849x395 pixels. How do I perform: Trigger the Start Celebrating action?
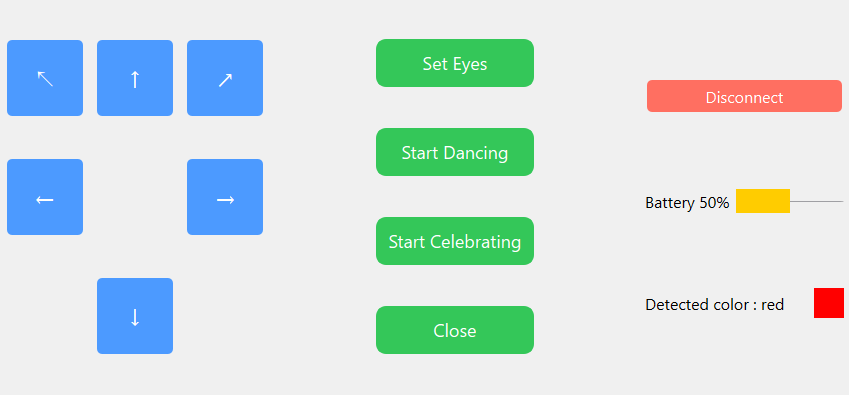[455, 241]
